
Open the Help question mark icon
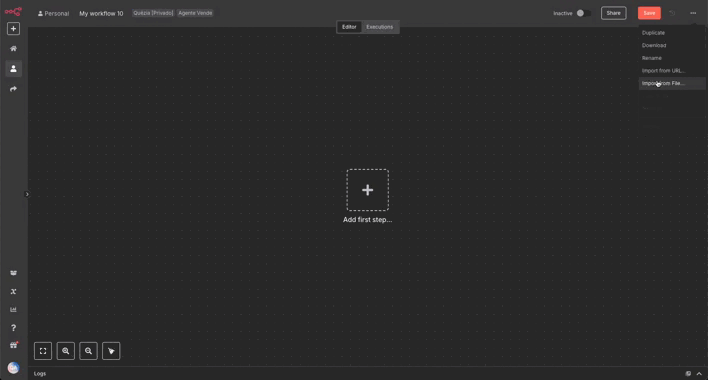(13, 328)
